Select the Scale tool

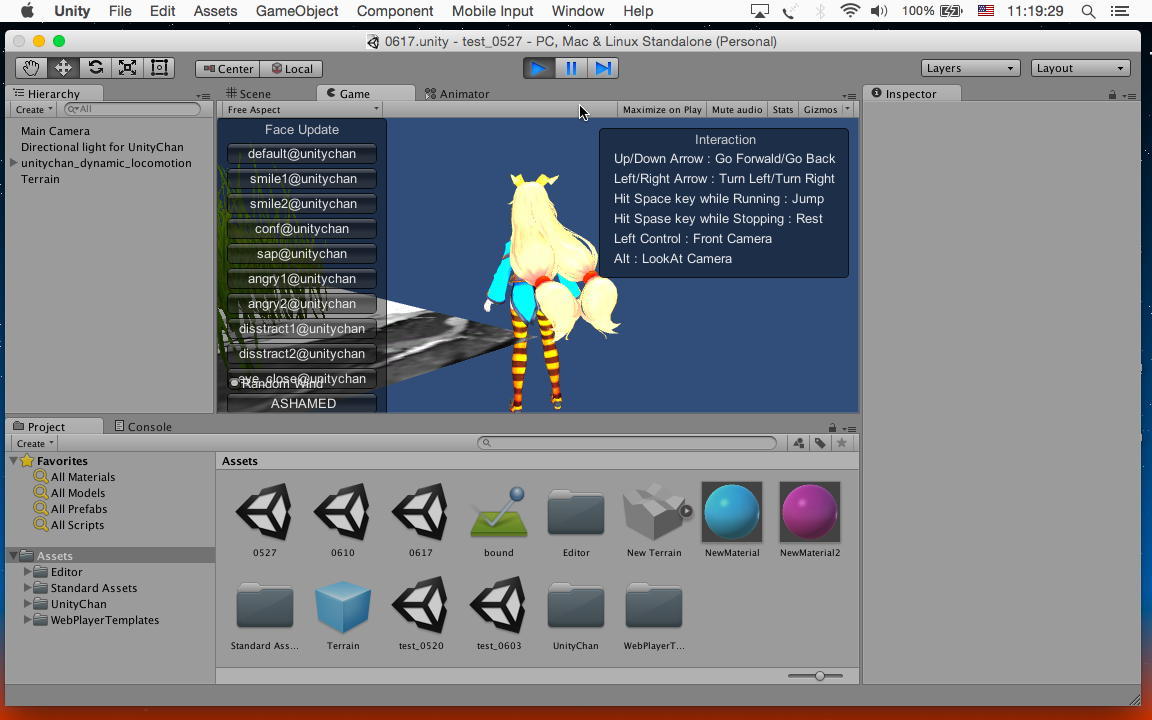(x=127, y=68)
